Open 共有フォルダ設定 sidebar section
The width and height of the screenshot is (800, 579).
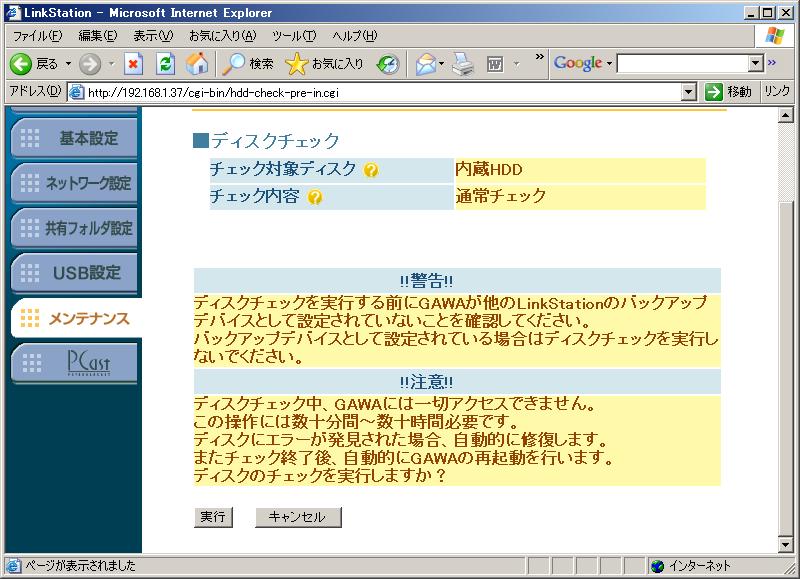(74, 228)
